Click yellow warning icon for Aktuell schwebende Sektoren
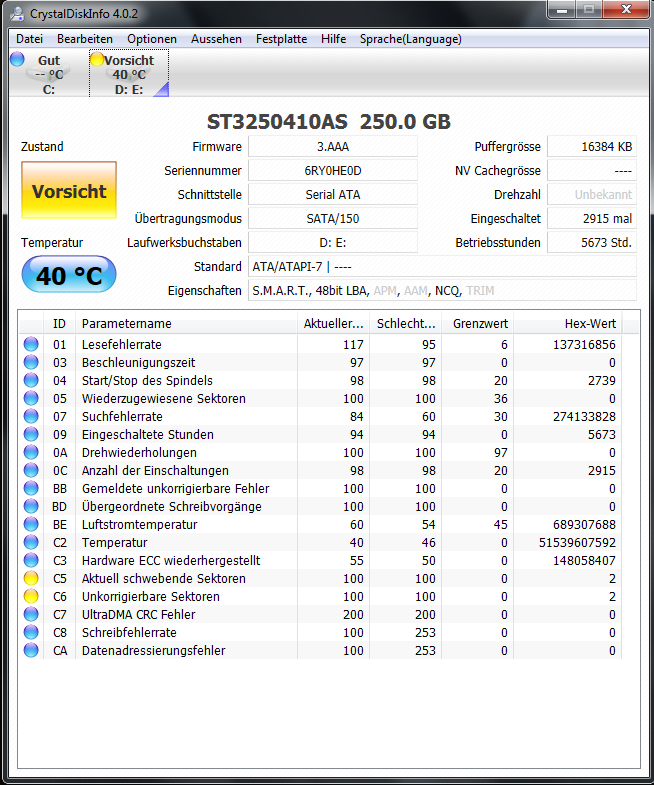The image size is (654, 785). tap(31, 579)
